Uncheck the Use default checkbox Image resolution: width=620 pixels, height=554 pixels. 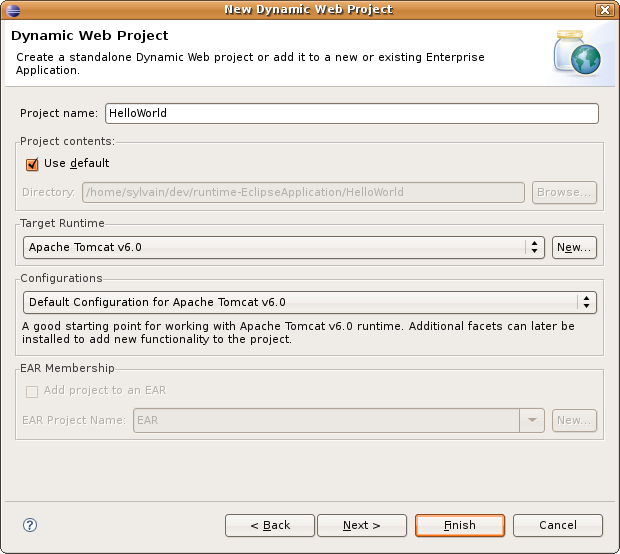(x=32, y=164)
